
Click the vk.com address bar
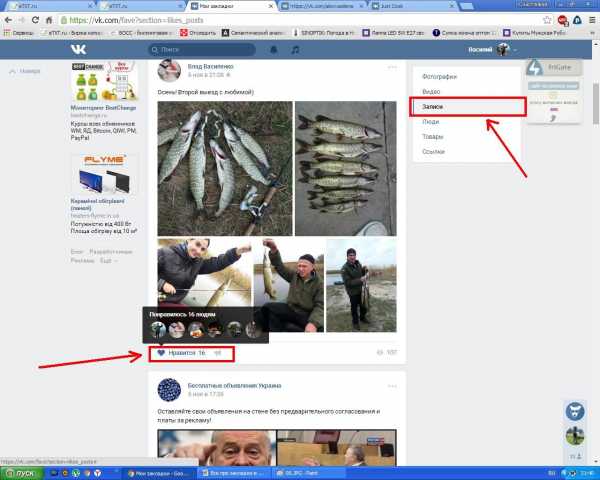click(300, 20)
